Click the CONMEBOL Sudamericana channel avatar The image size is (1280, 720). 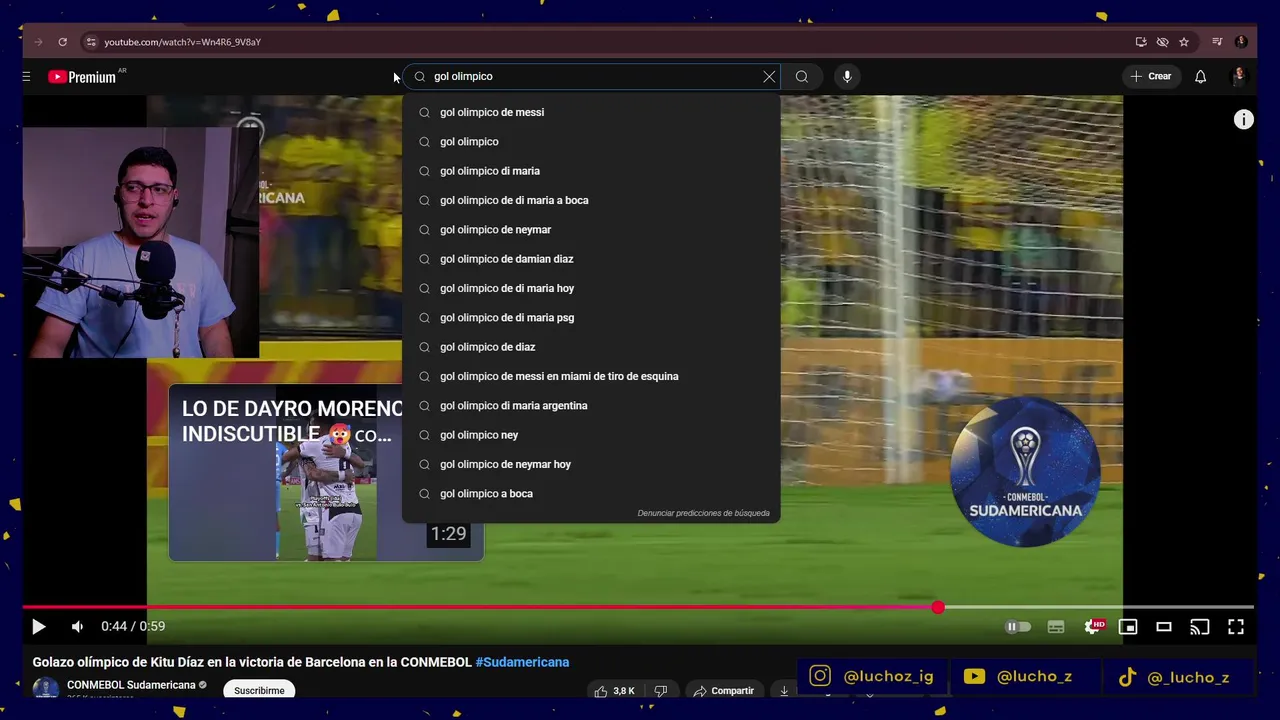click(x=45, y=688)
